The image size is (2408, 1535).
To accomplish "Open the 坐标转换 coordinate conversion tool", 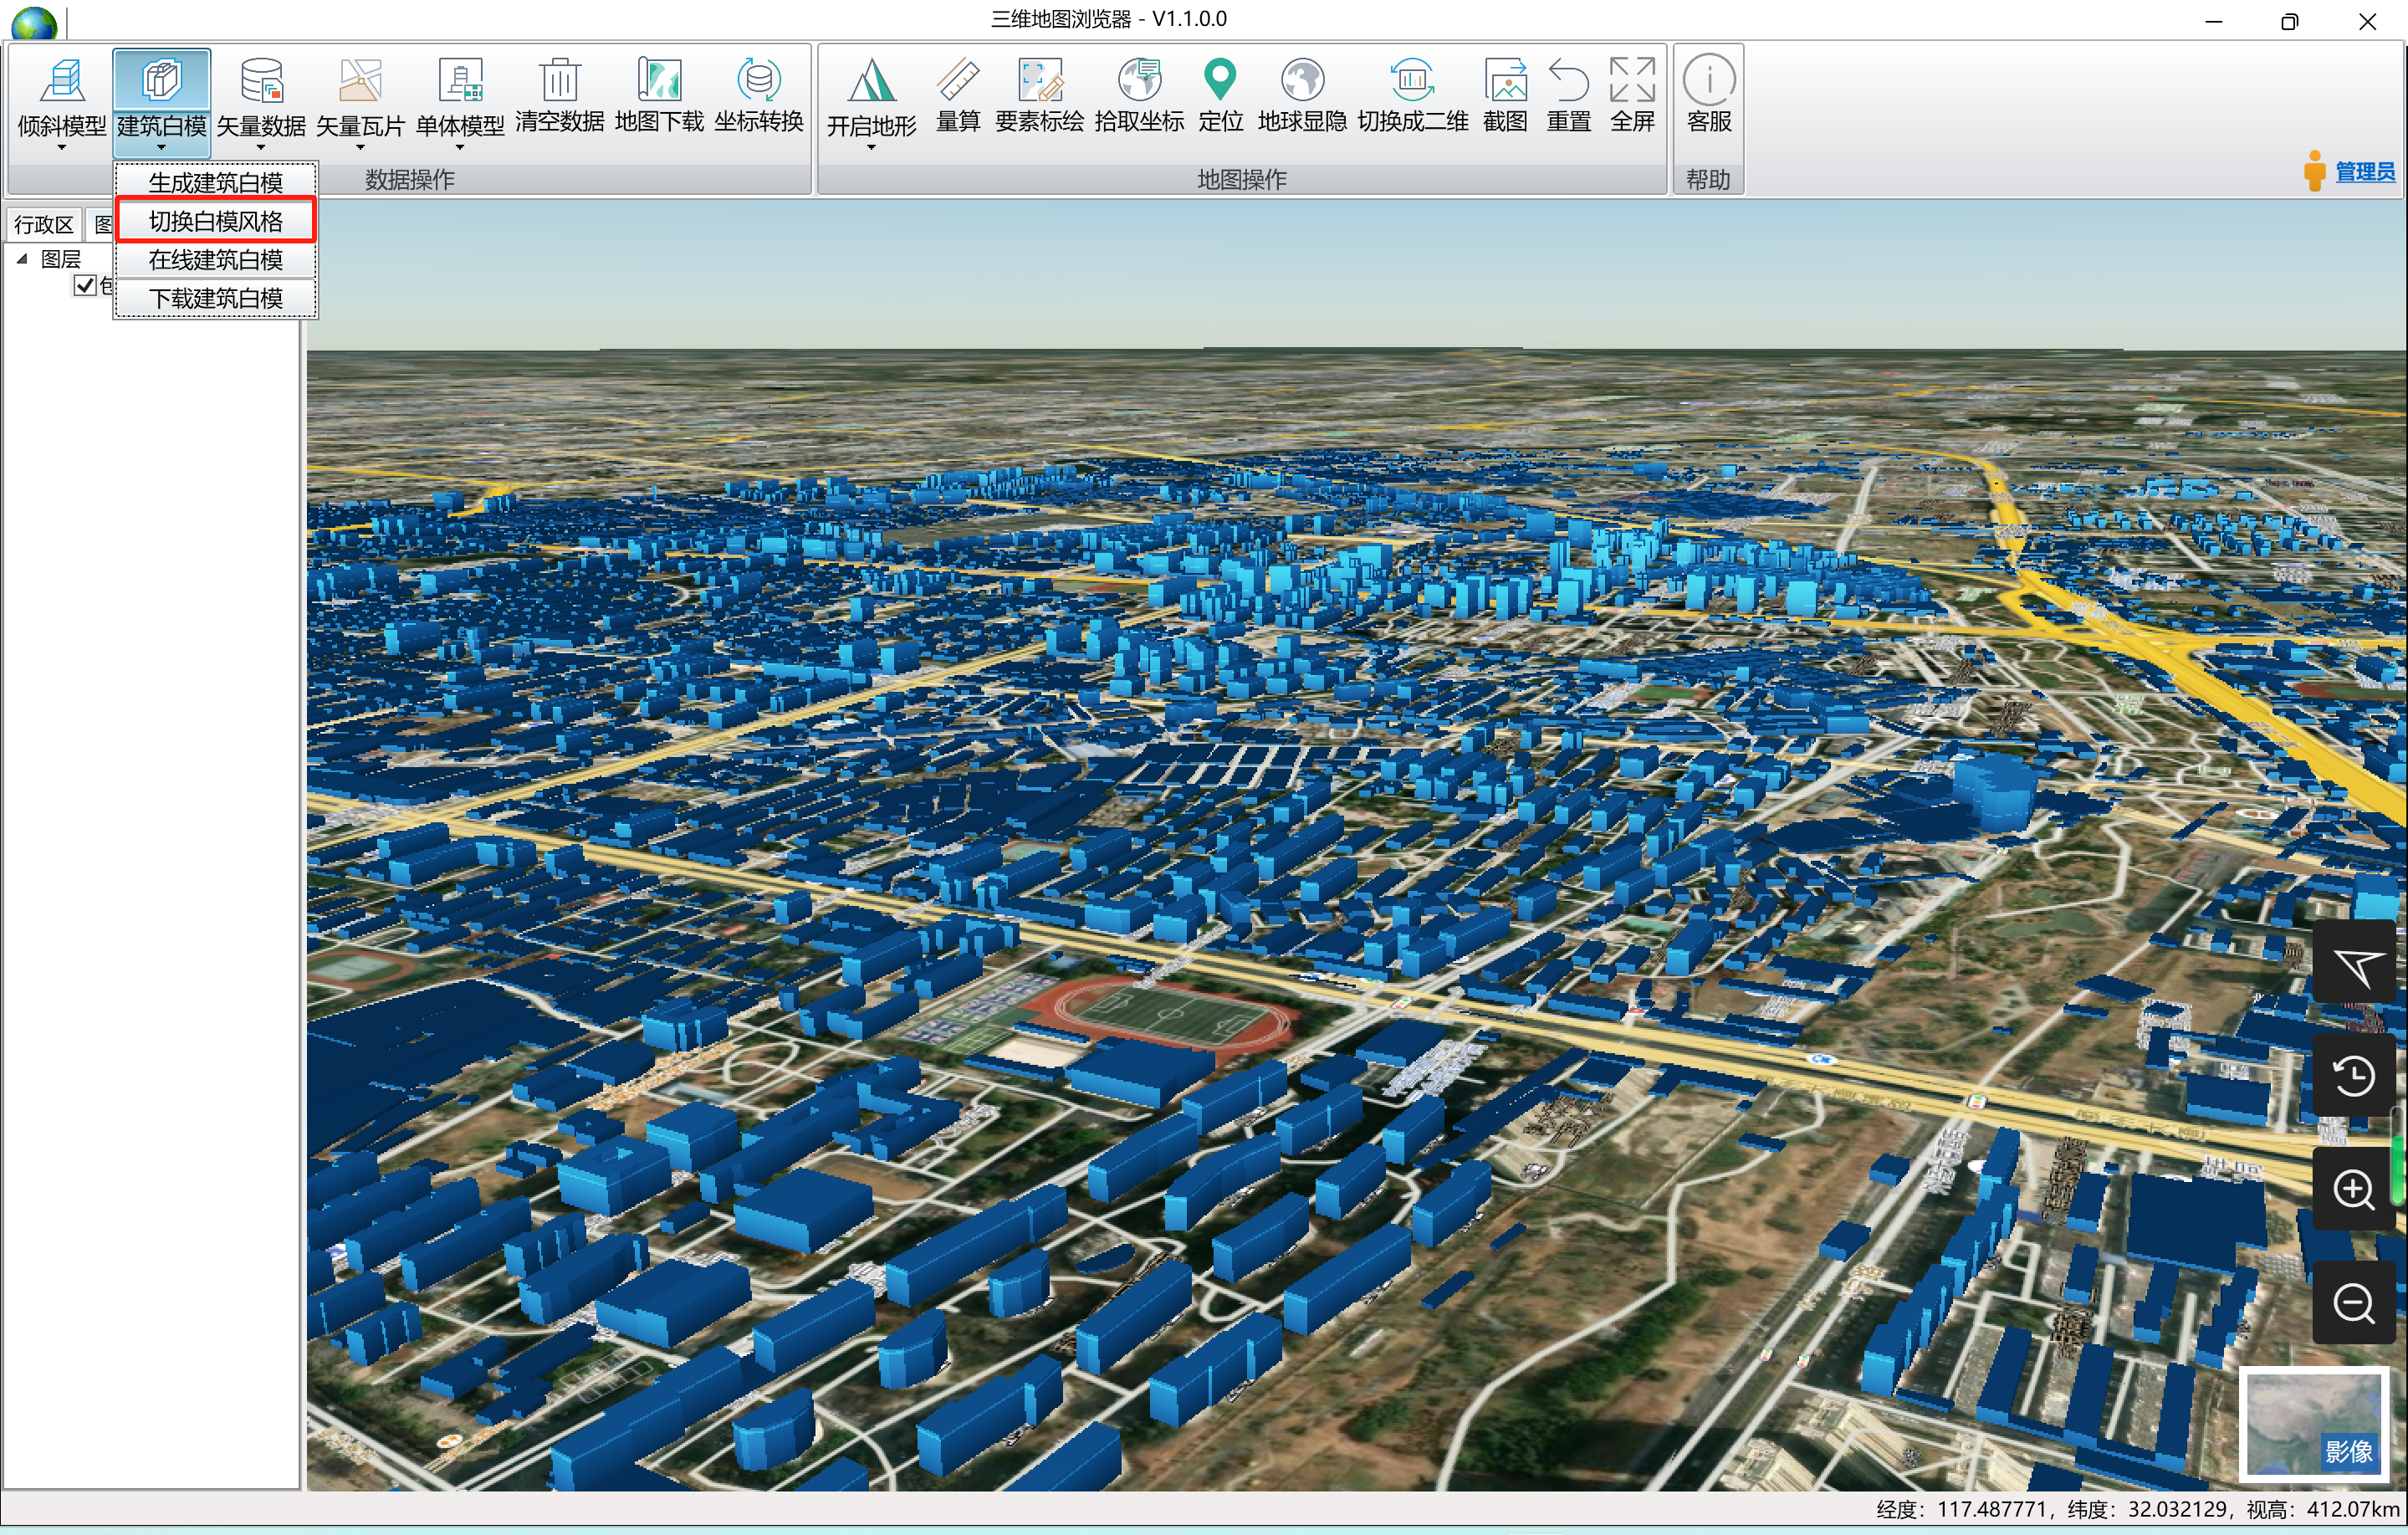I will click(759, 82).
